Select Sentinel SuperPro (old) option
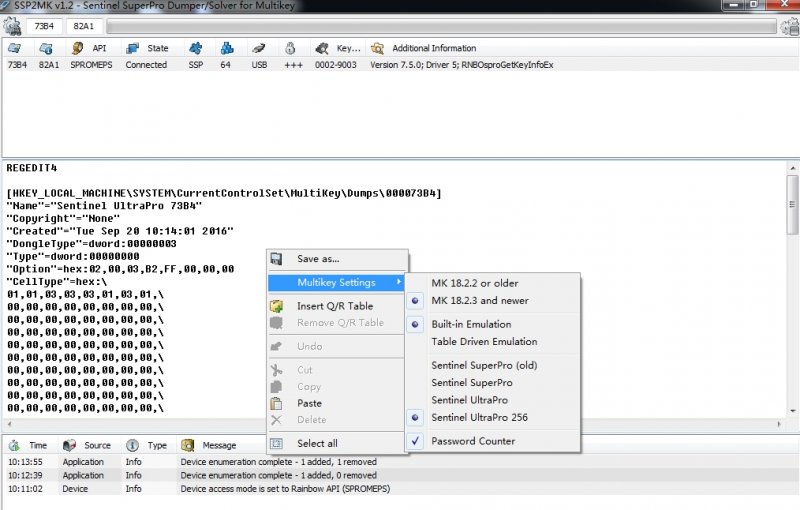This screenshot has height=510, width=800. [493, 365]
